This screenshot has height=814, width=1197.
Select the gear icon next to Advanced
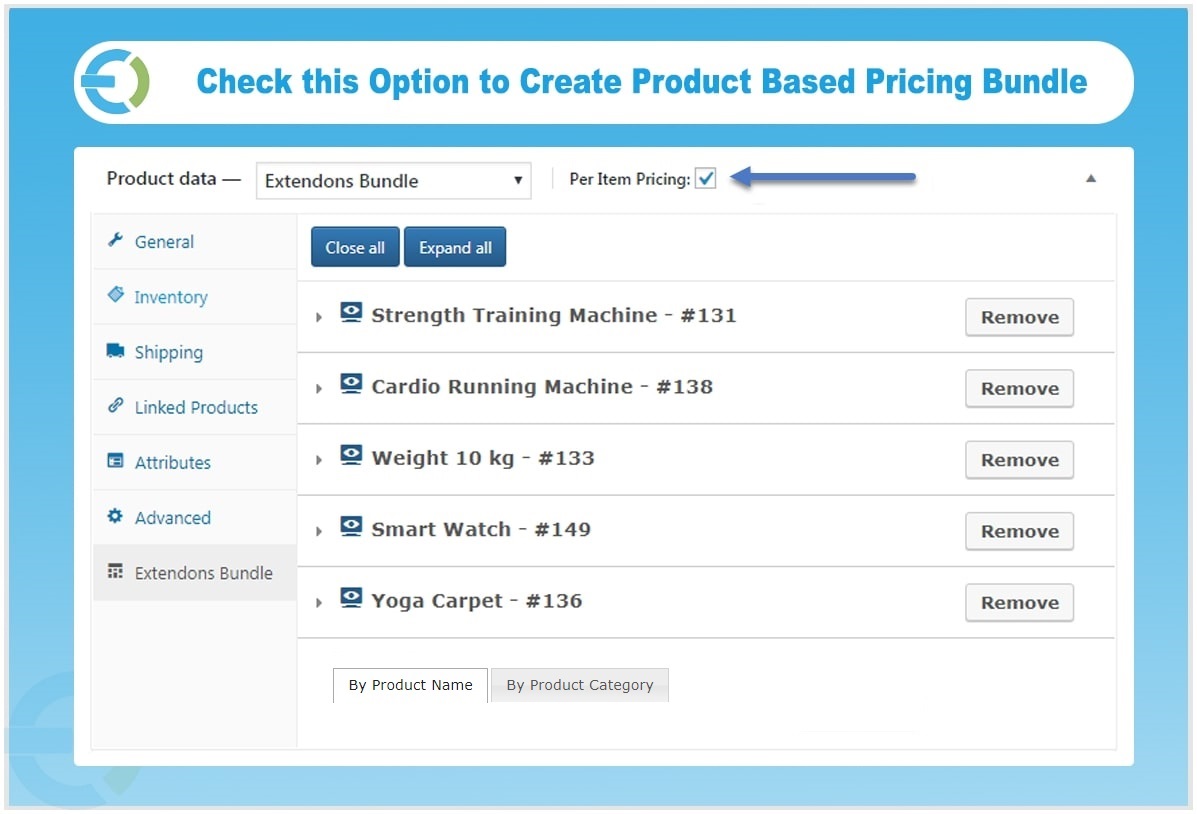[x=115, y=517]
